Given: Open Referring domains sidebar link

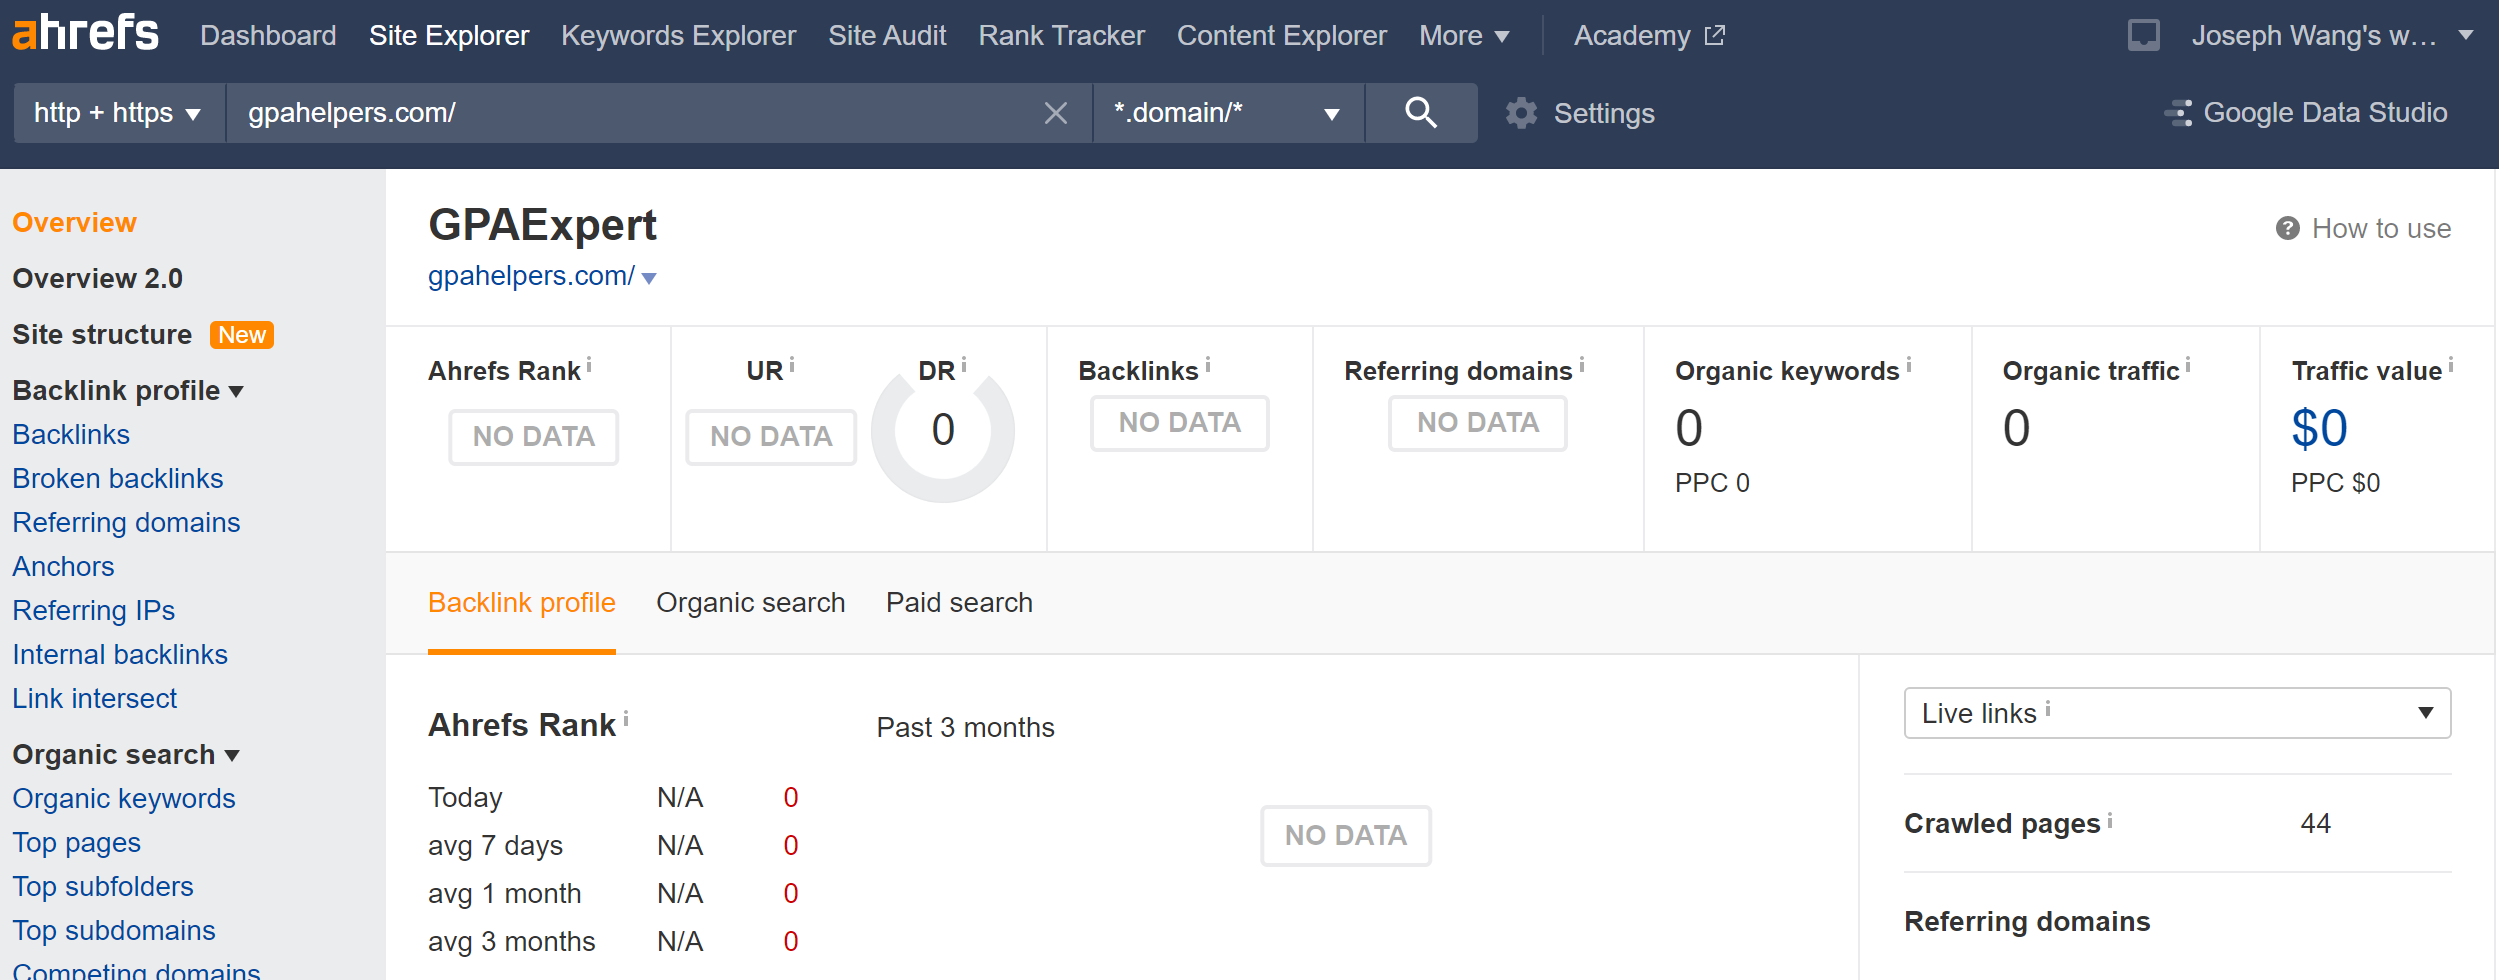Looking at the screenshot, I should pyautogui.click(x=126, y=522).
